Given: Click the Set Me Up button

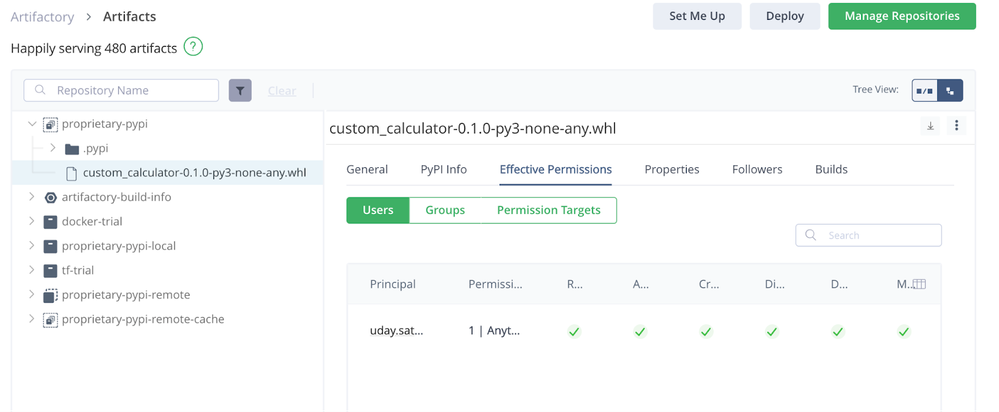Looking at the screenshot, I should point(696,16).
